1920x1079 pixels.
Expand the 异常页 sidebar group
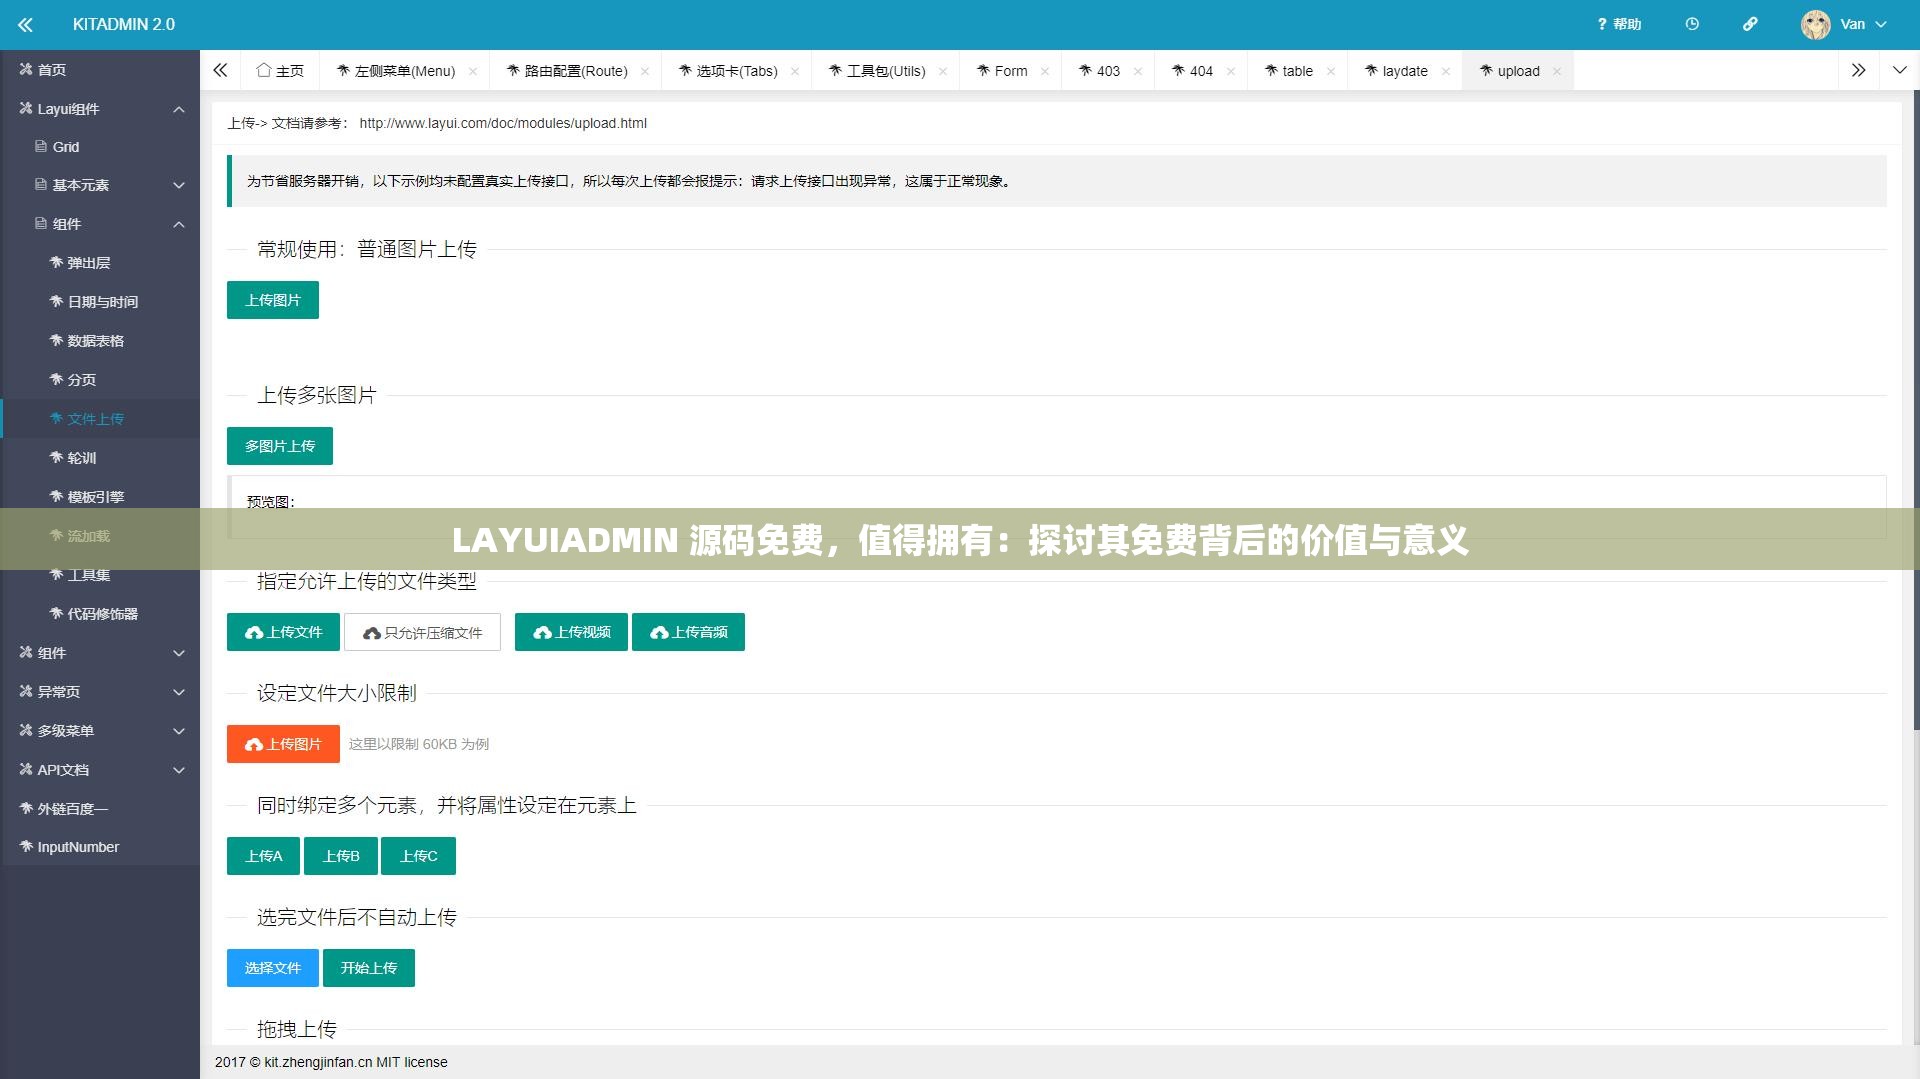(x=100, y=692)
